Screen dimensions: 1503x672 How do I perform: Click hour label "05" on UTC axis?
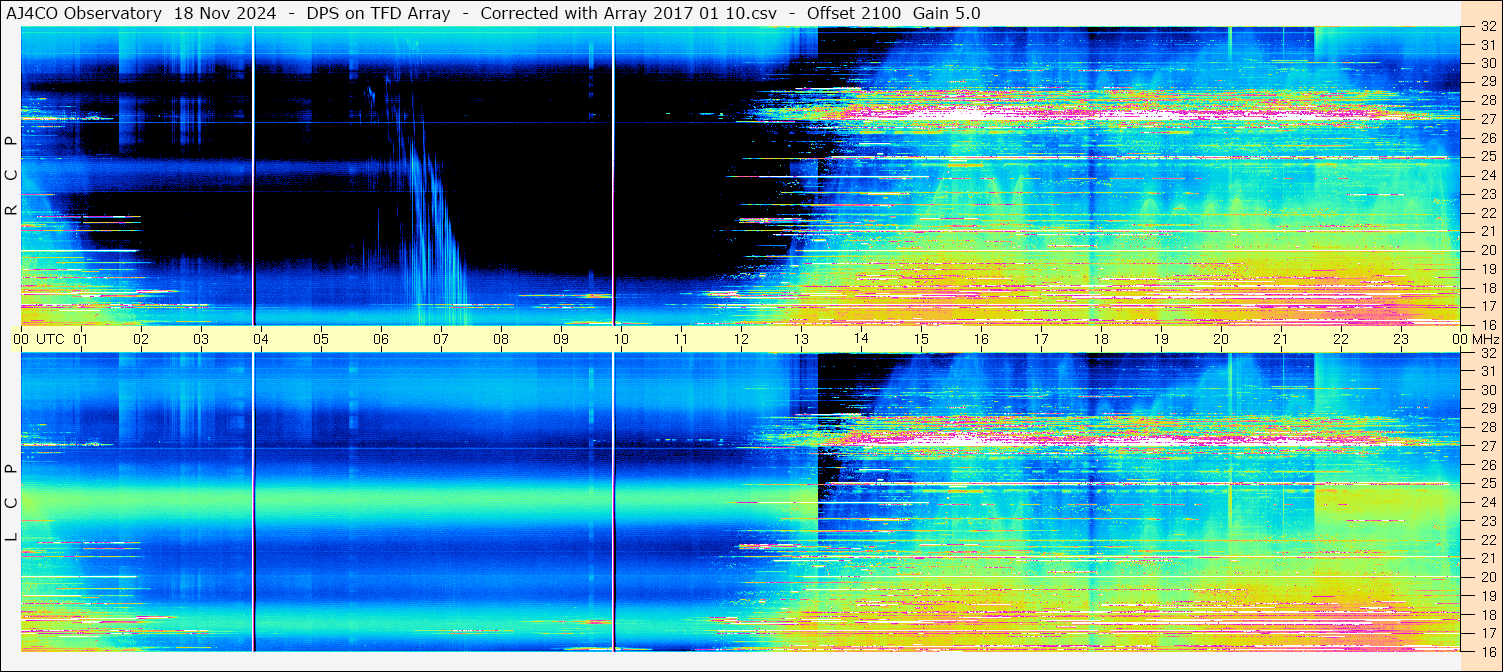click(x=321, y=340)
